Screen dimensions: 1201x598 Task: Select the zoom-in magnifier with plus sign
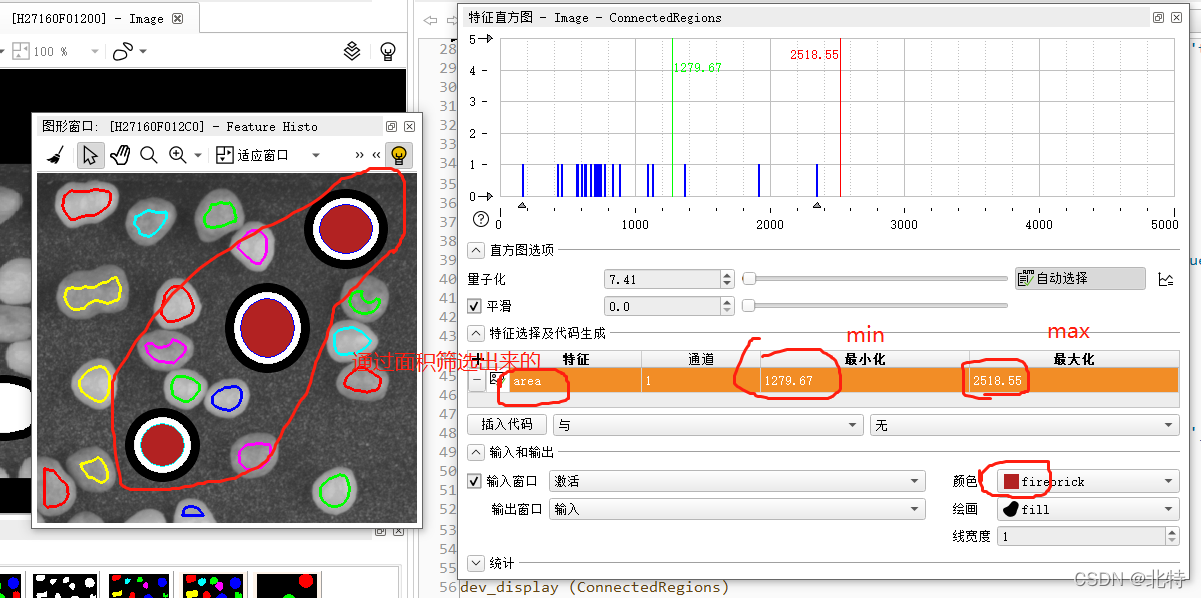point(178,155)
